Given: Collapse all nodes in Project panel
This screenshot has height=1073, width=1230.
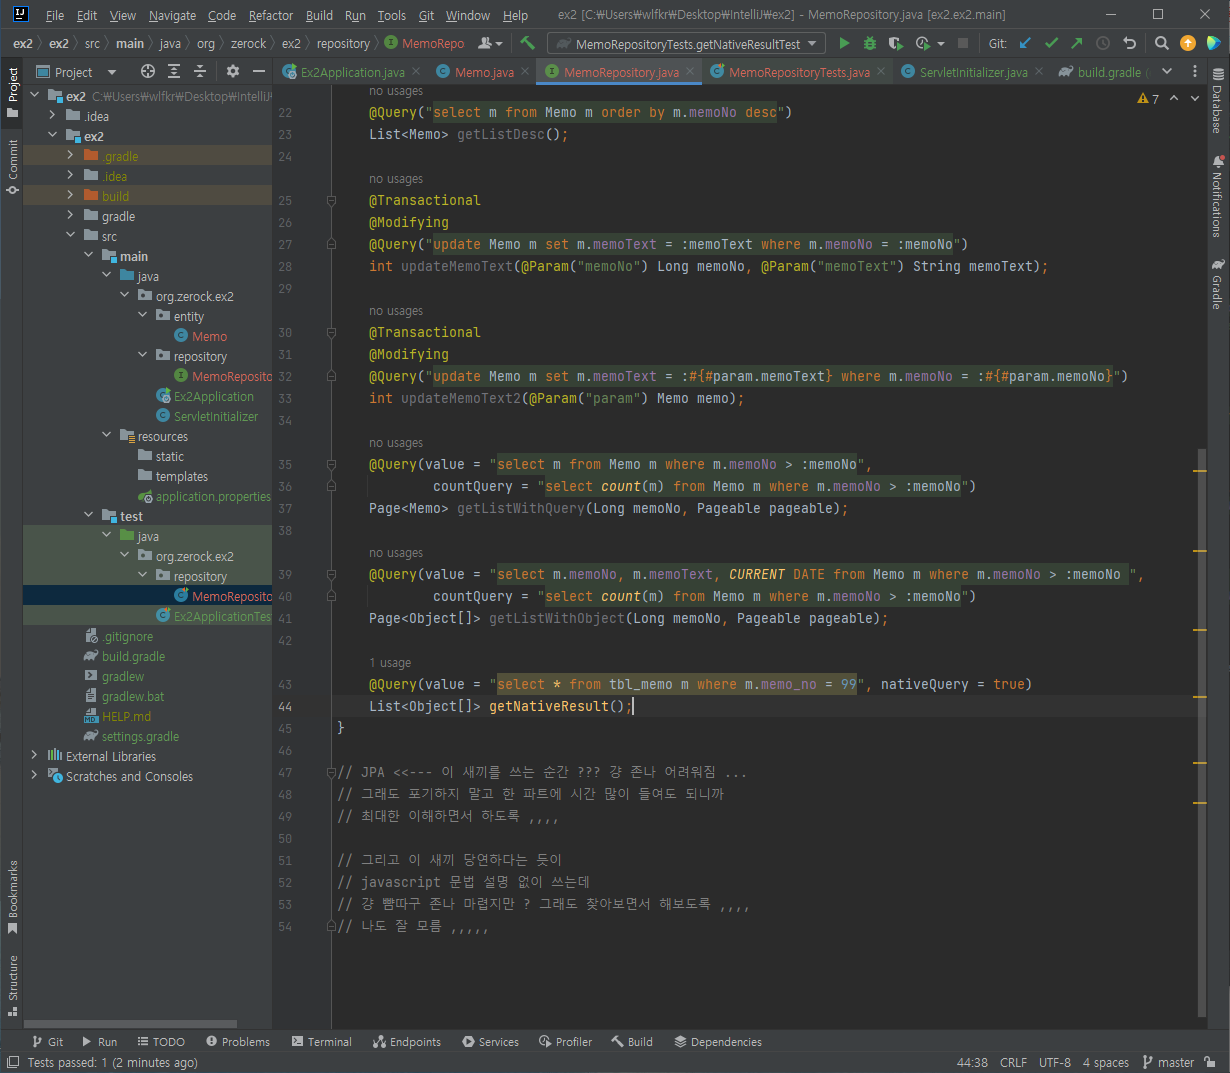Looking at the screenshot, I should click(x=200, y=71).
